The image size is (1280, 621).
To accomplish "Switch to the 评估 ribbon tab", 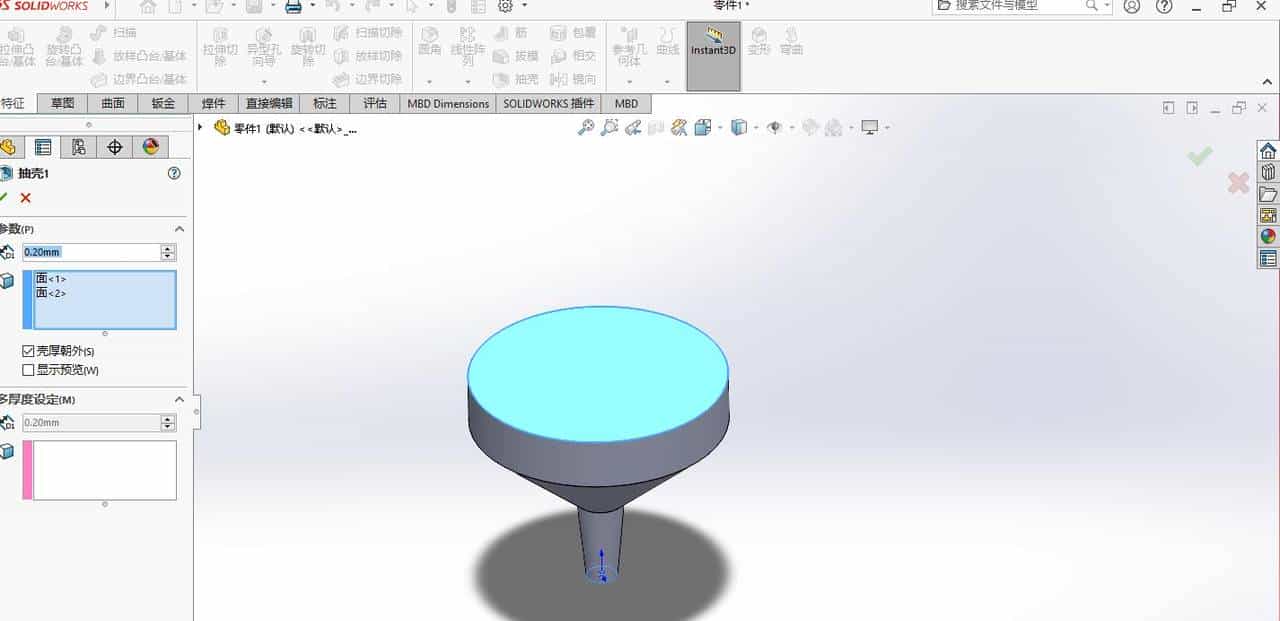I will pyautogui.click(x=374, y=103).
